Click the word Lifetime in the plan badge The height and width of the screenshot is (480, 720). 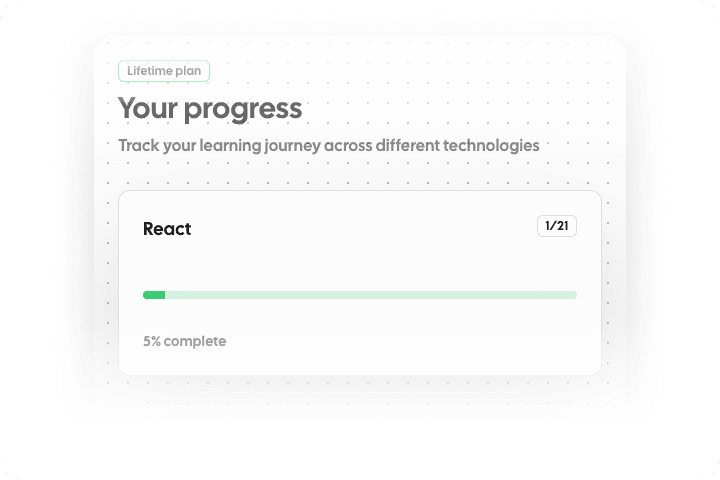(x=148, y=71)
